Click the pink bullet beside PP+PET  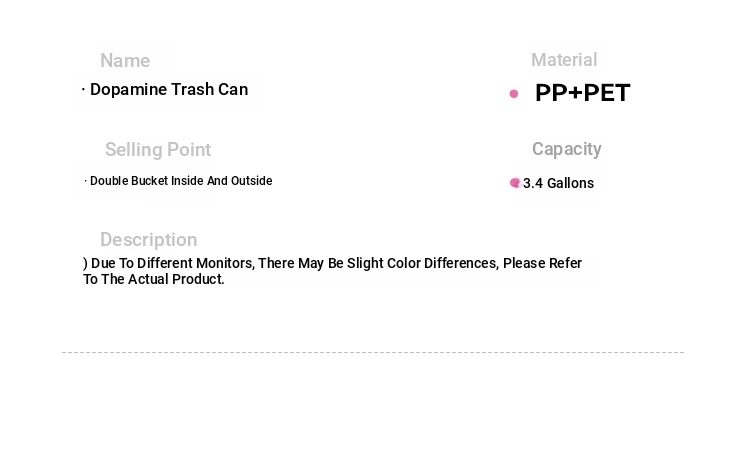pos(514,94)
